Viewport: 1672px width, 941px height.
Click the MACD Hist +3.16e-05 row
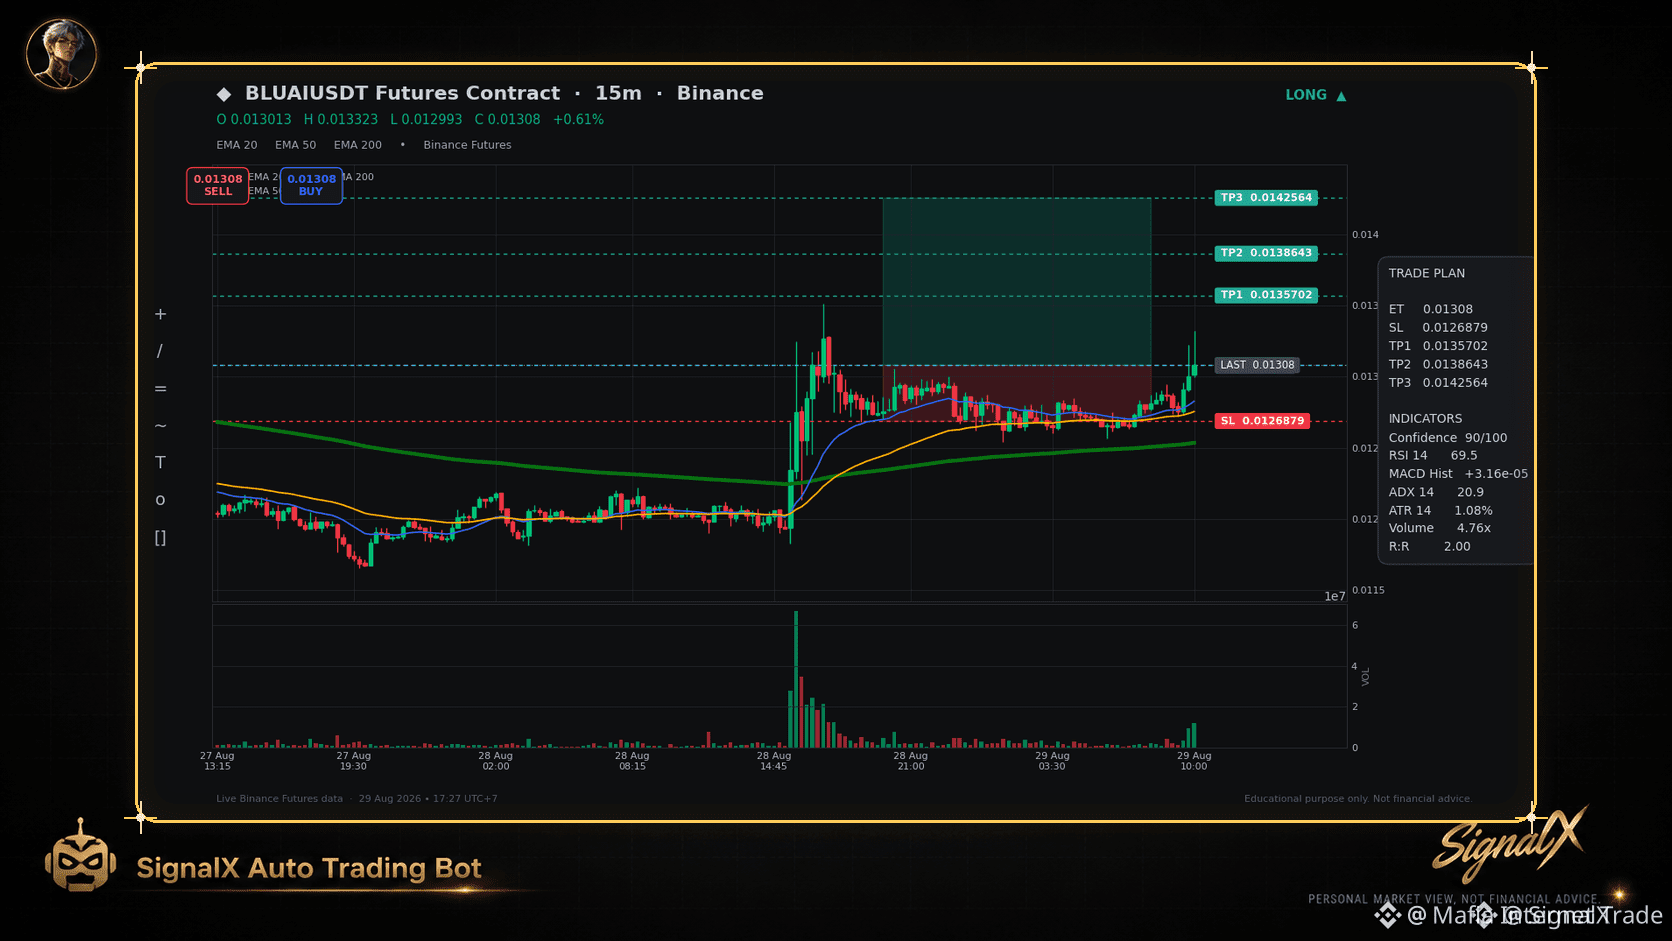tap(1458, 474)
